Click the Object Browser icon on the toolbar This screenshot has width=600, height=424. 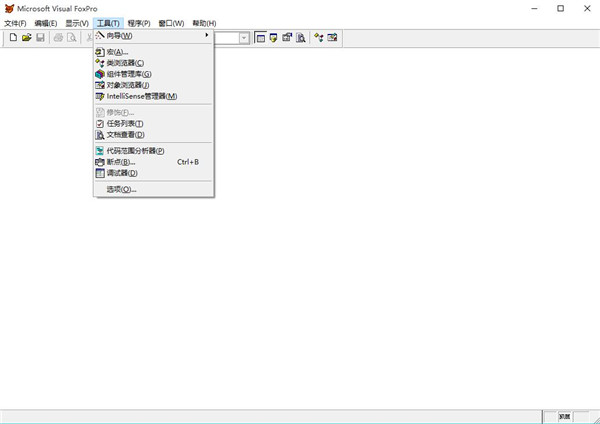(332, 38)
